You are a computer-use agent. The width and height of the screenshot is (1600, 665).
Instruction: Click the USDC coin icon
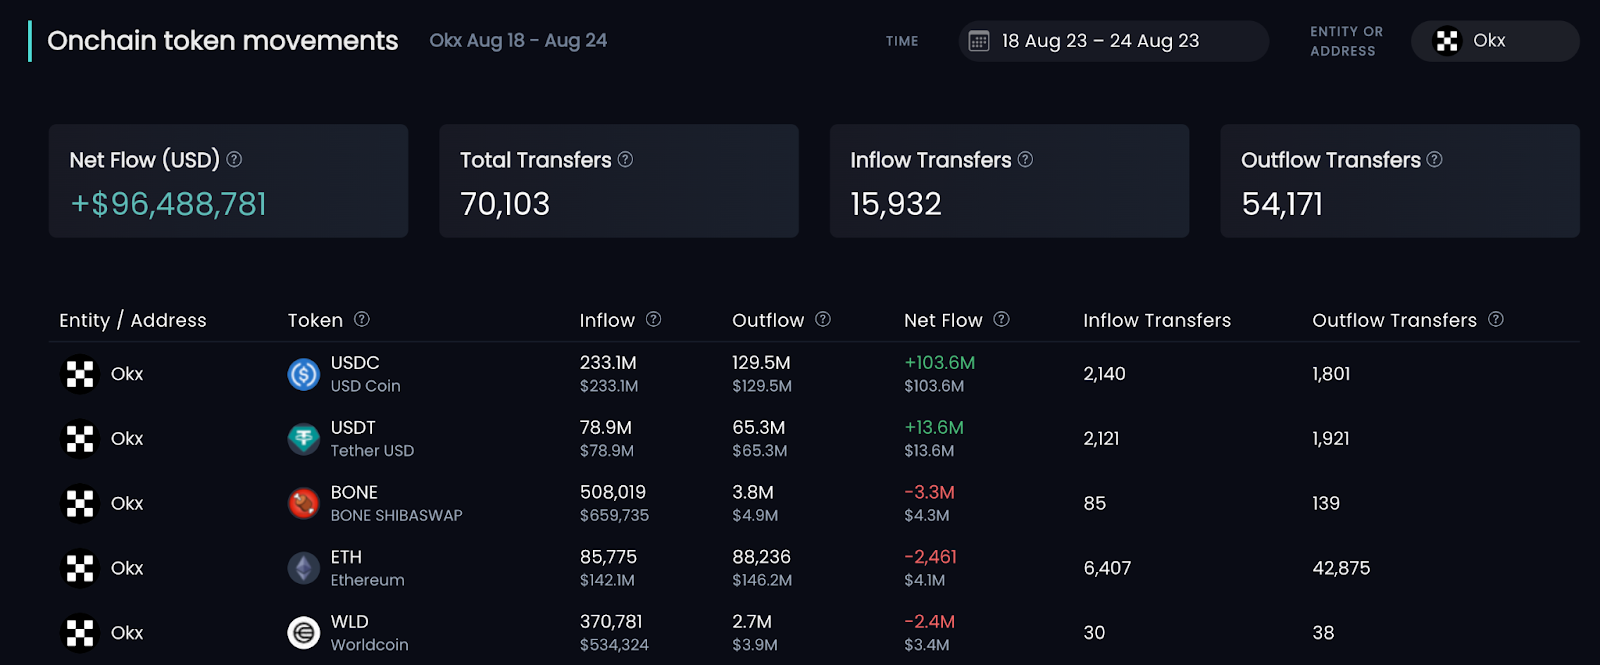pyautogui.click(x=303, y=374)
